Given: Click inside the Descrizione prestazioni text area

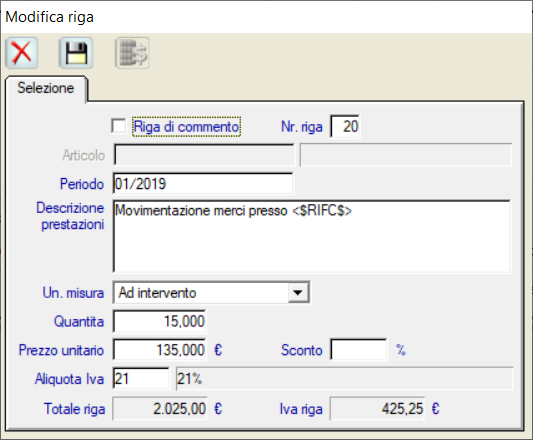Looking at the screenshot, I should 312,237.
